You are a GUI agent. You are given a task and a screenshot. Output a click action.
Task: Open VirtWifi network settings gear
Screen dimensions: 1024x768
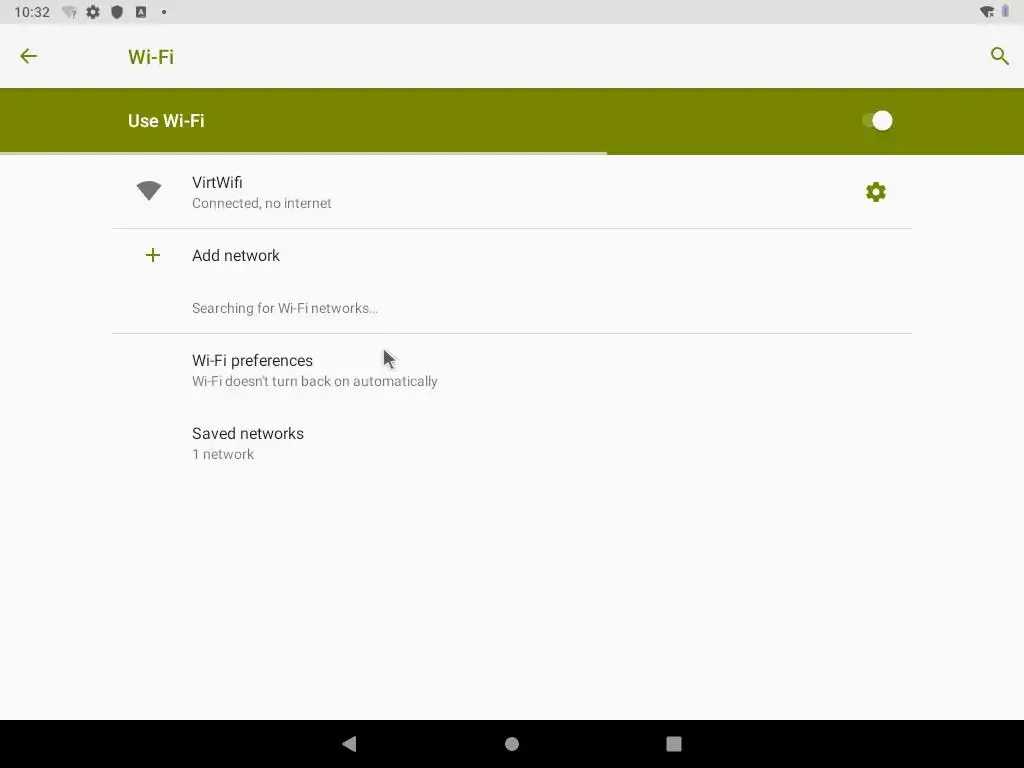(876, 192)
